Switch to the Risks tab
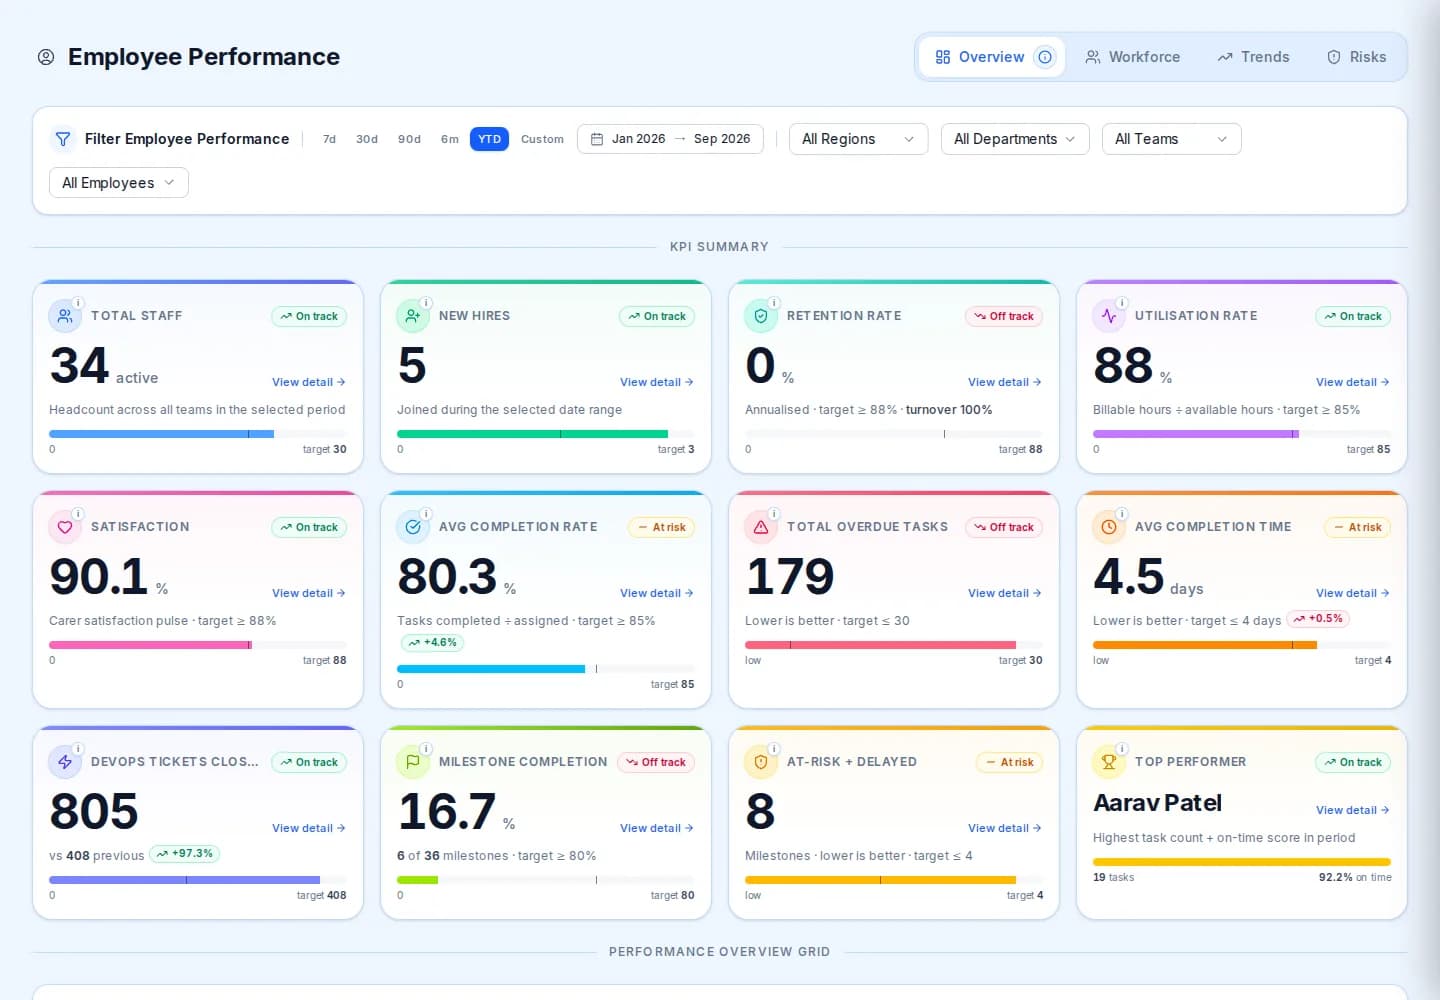1440x1000 pixels. [1356, 57]
